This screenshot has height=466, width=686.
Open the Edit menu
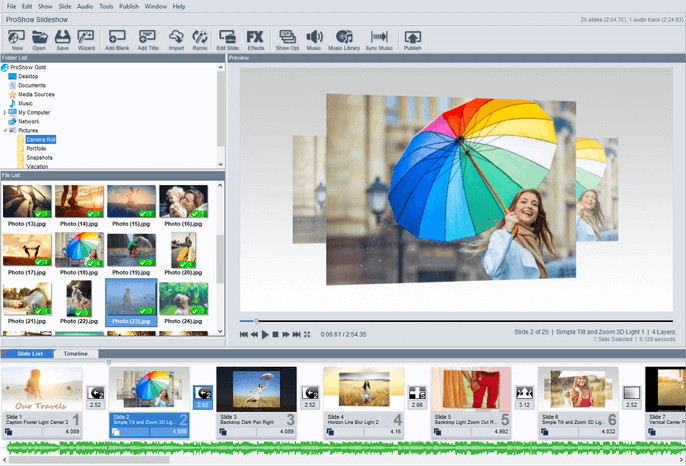[x=27, y=6]
